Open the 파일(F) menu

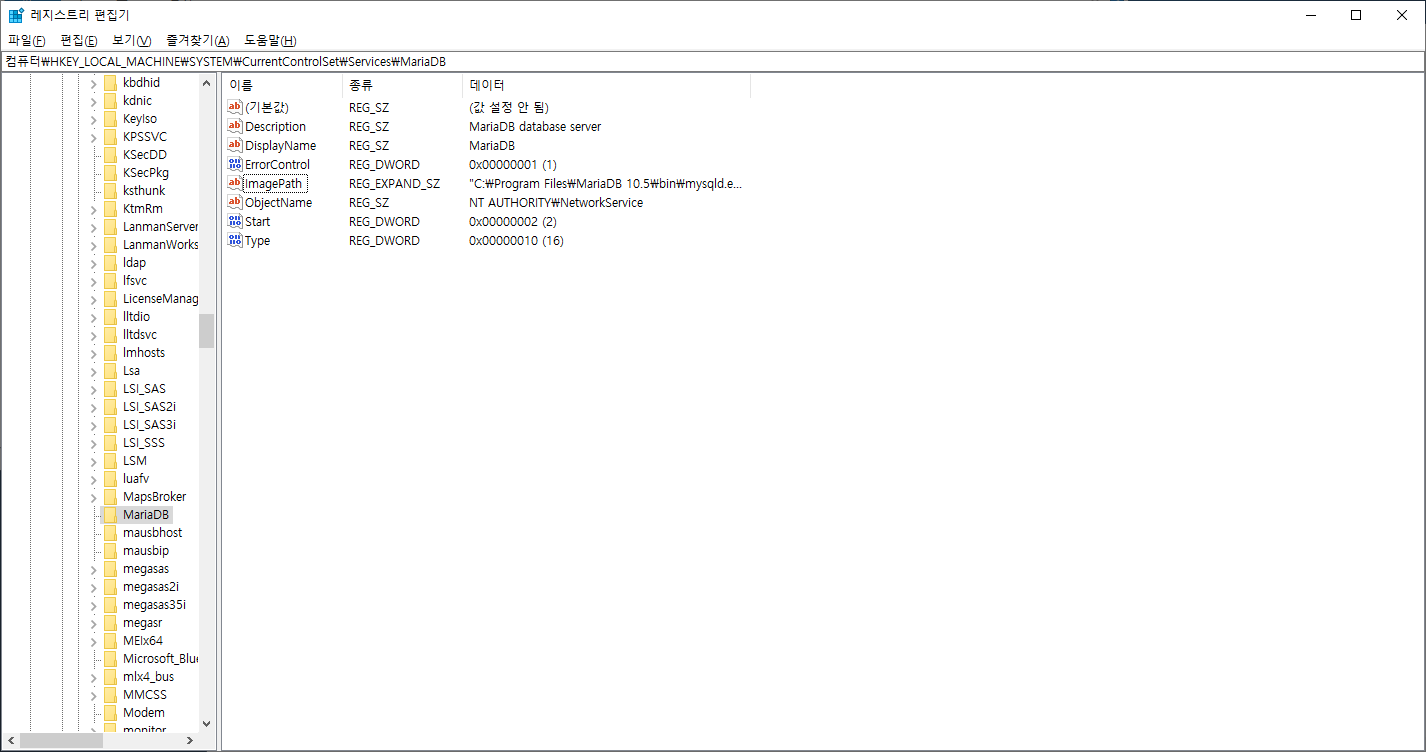27,40
